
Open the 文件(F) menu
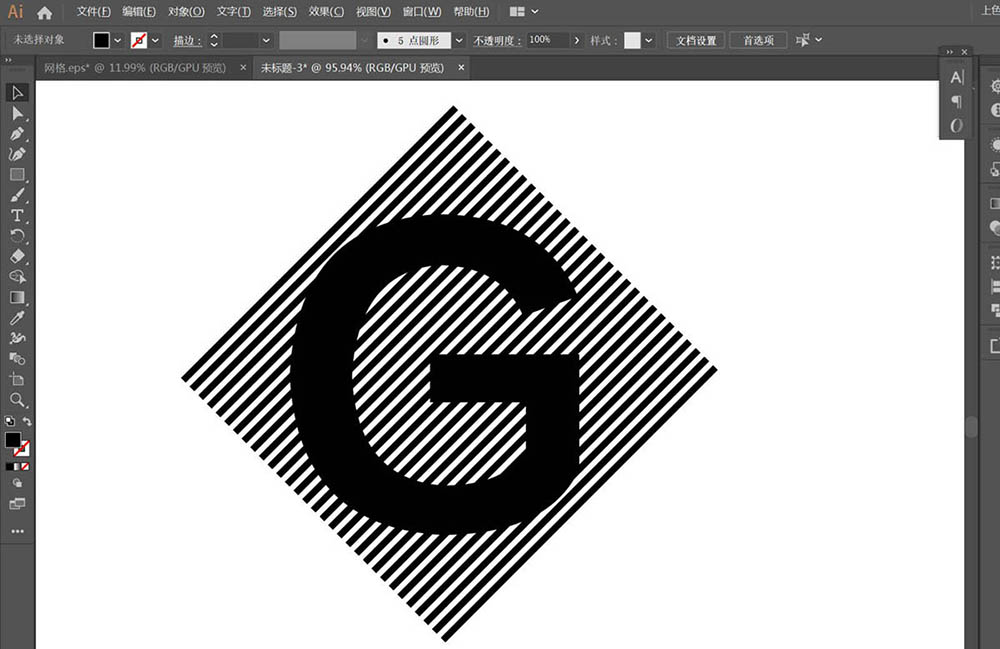(x=94, y=11)
